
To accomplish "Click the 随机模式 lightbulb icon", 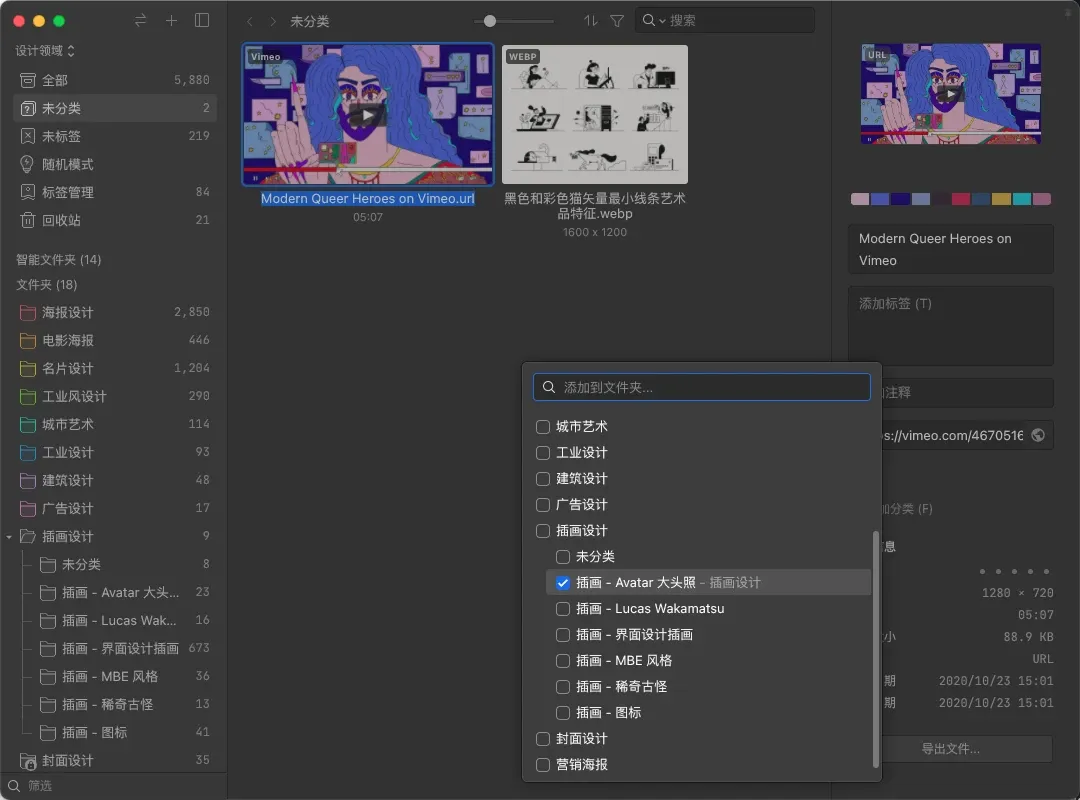I will (x=27, y=164).
